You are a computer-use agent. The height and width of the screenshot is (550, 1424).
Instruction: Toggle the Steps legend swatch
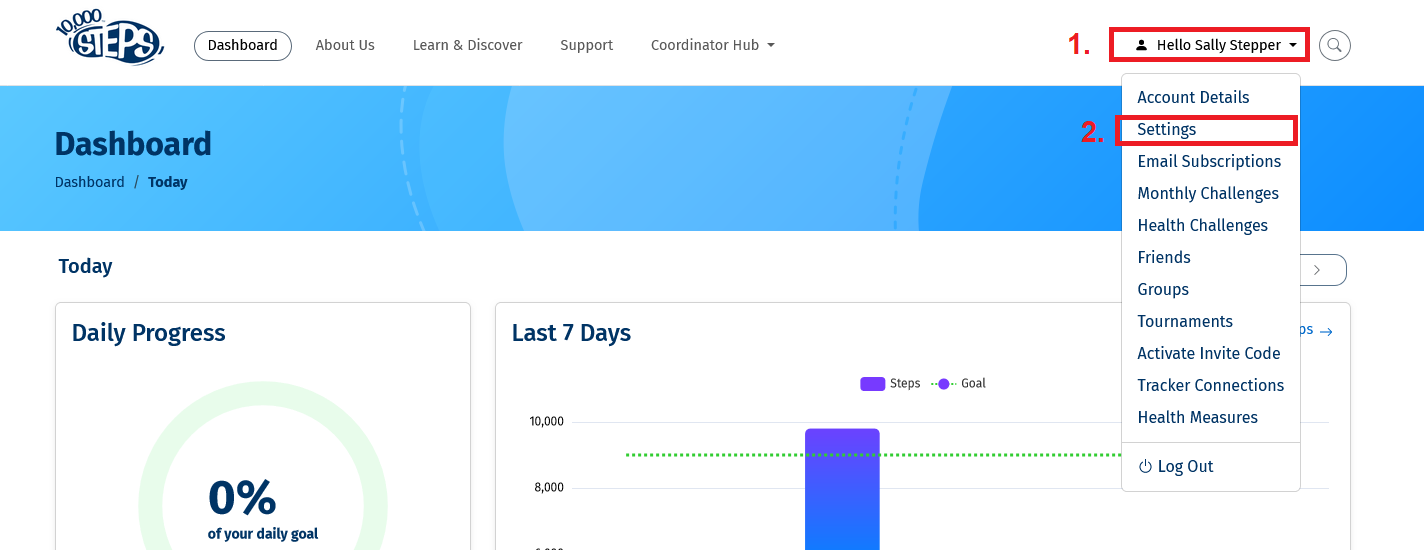point(872,384)
